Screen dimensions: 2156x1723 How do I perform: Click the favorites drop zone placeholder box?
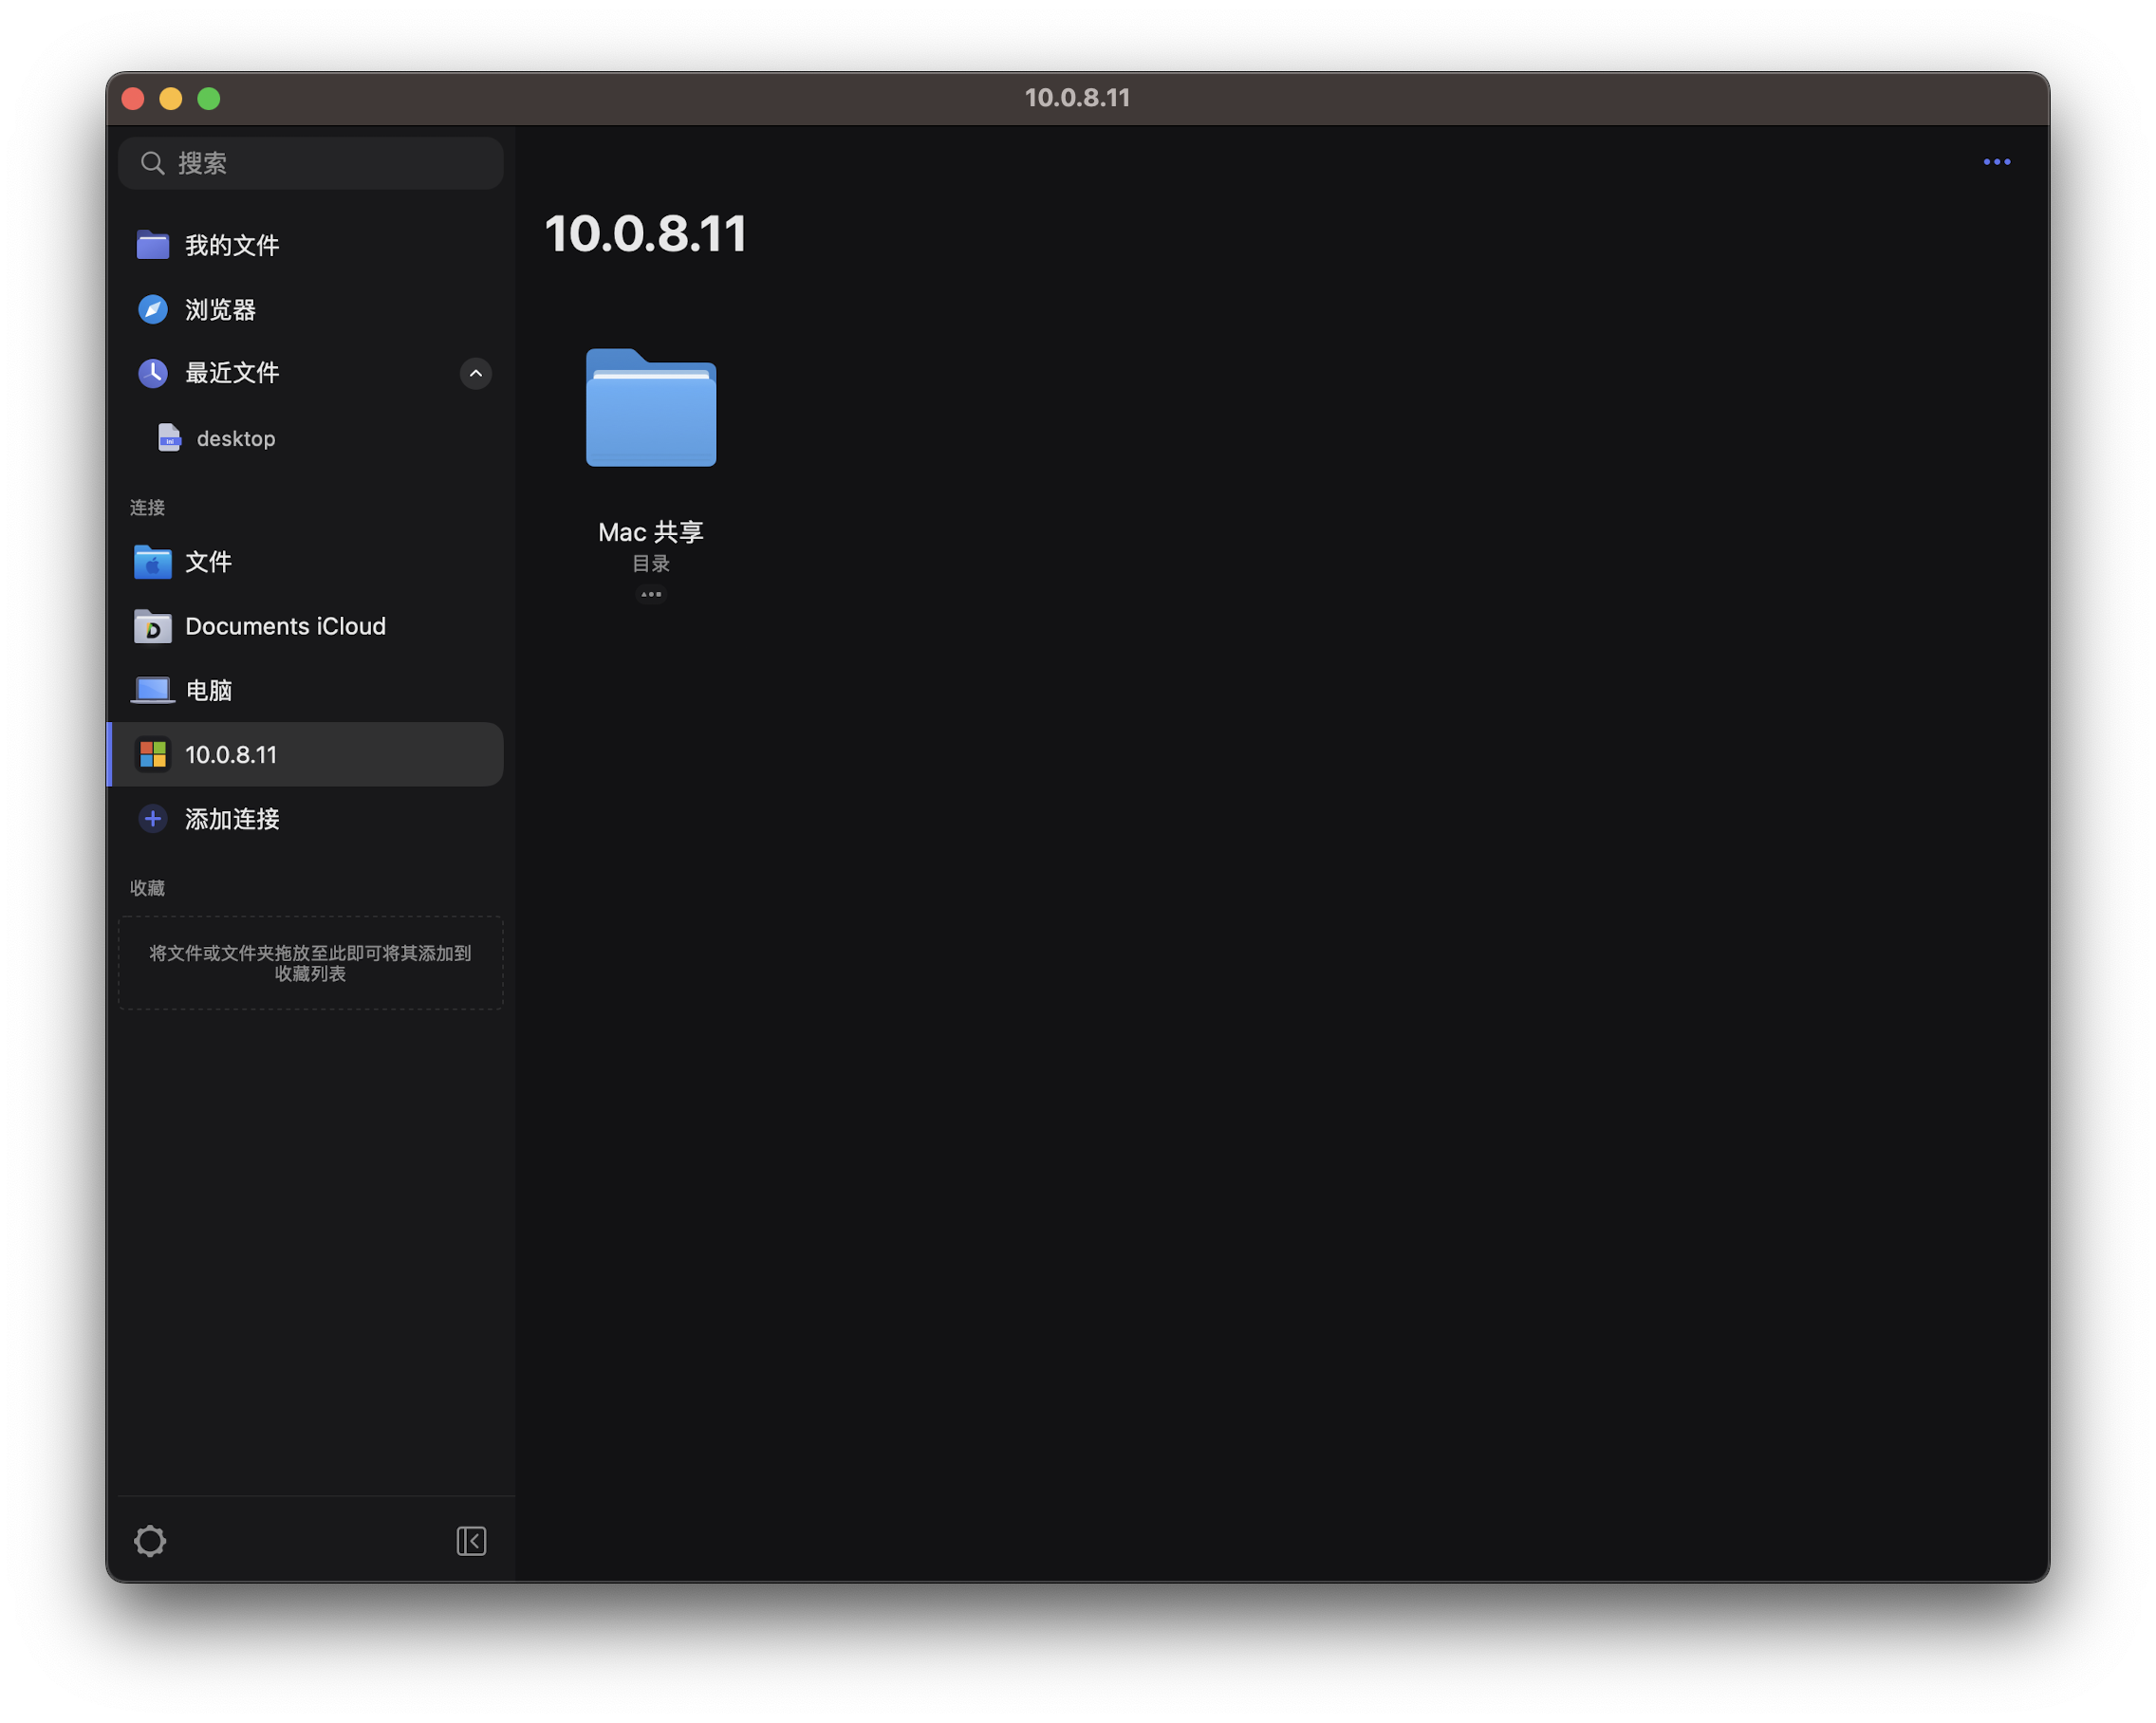point(310,963)
